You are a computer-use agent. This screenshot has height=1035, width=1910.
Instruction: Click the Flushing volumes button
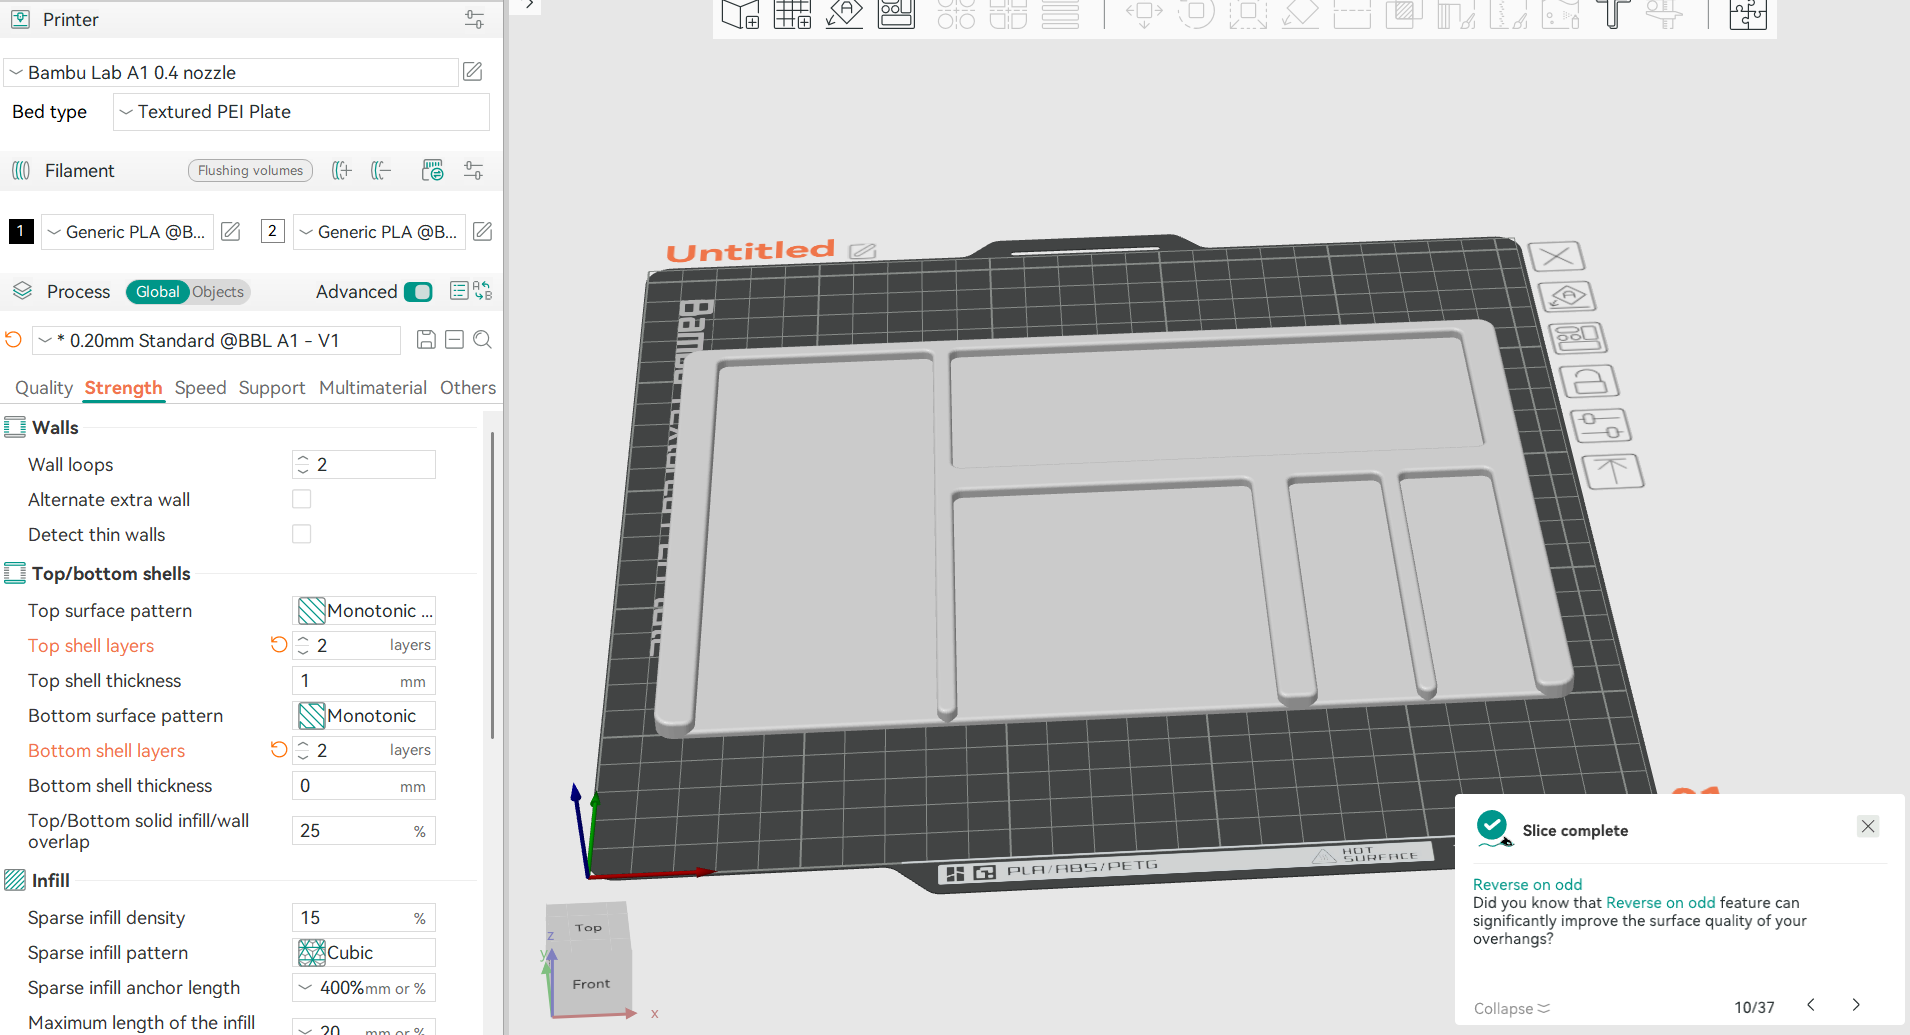pos(250,171)
